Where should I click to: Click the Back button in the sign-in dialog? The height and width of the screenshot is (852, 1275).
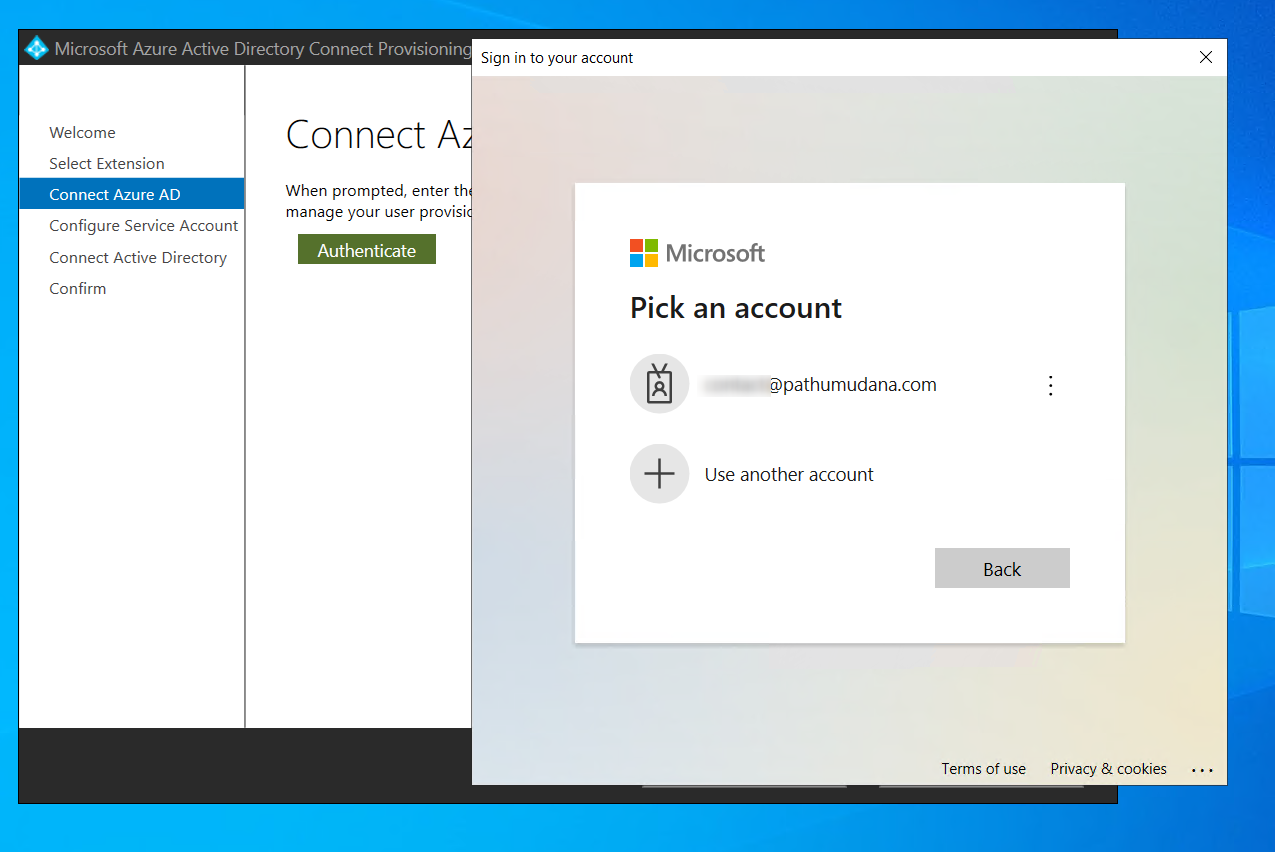[x=1002, y=568]
